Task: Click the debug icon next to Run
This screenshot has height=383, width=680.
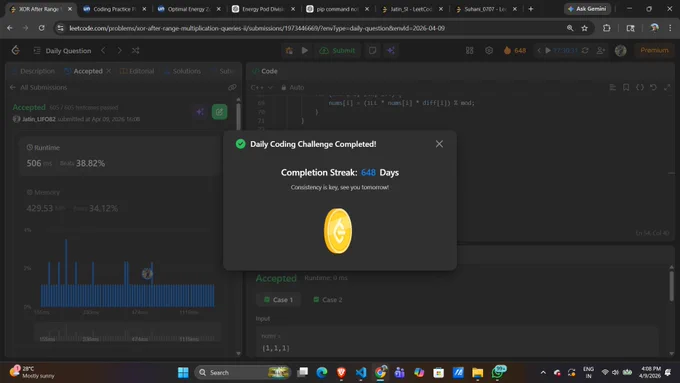Action: [289, 51]
